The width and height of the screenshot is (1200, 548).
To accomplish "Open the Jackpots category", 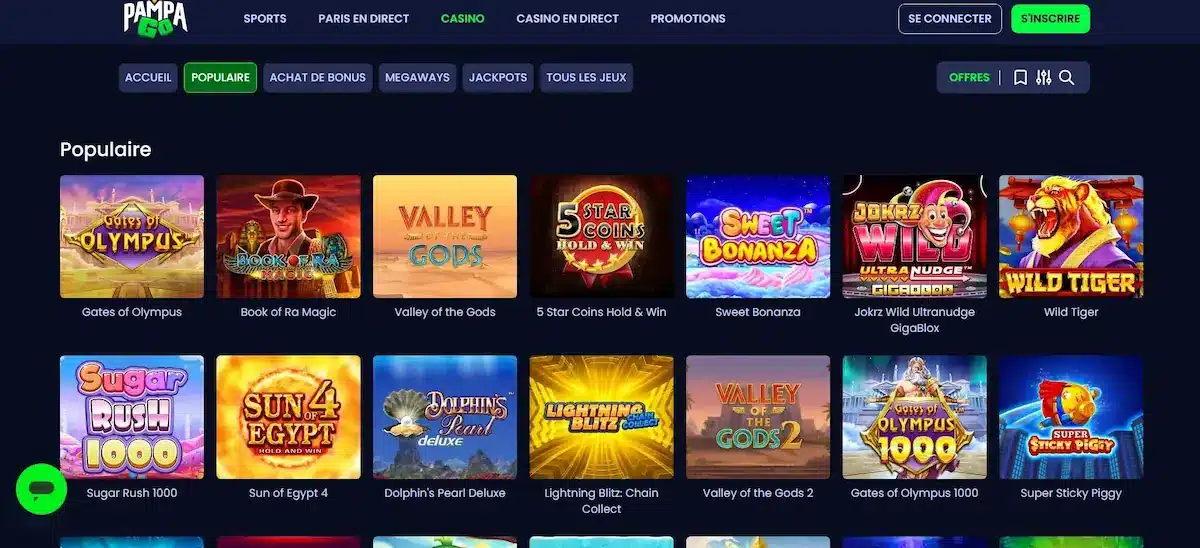I will click(498, 77).
